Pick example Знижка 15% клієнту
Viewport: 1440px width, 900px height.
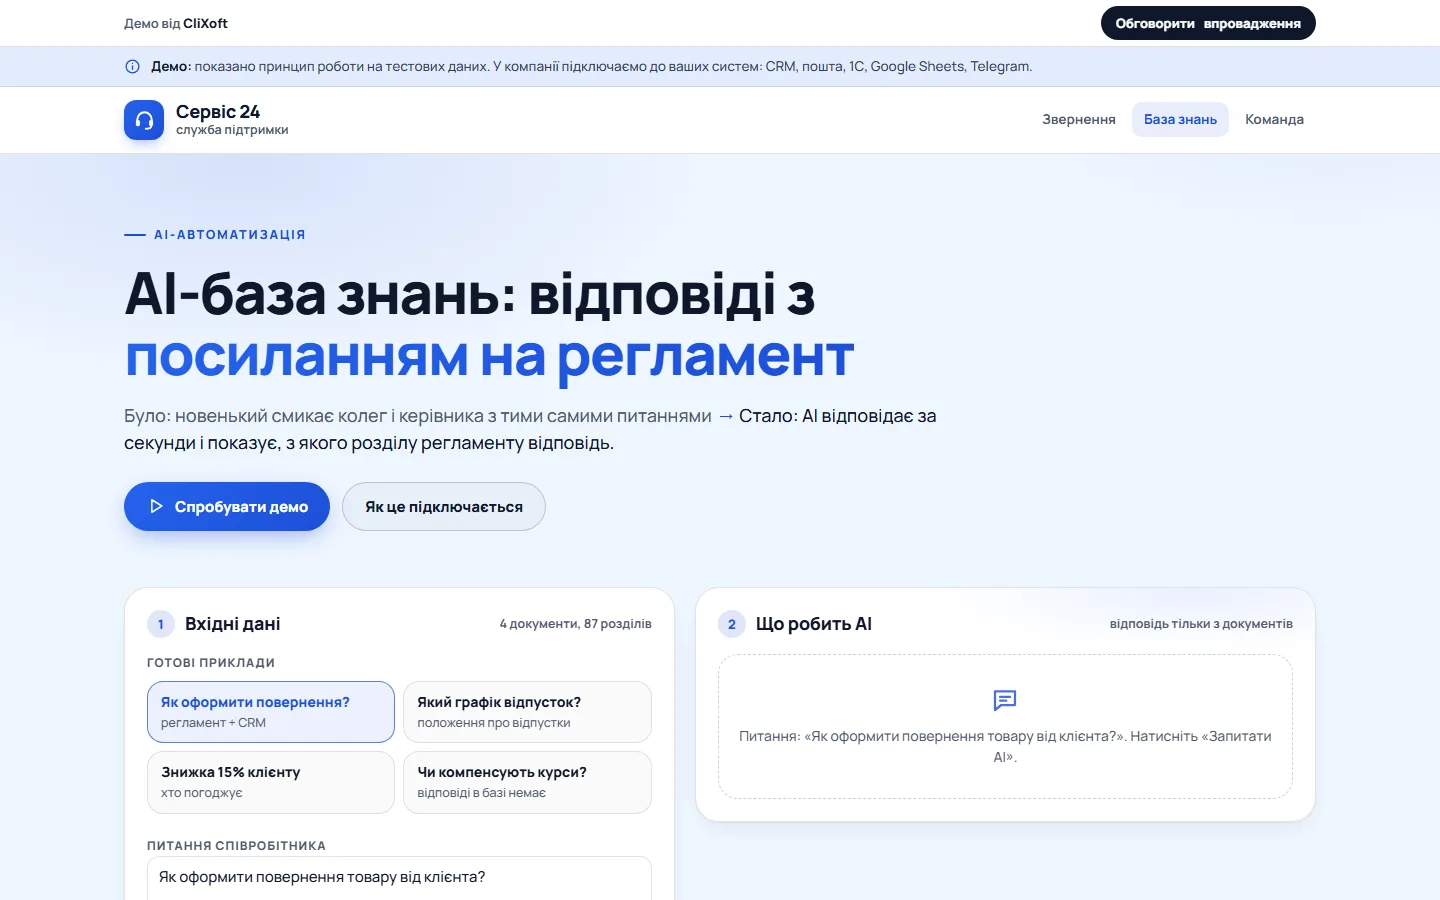271,782
